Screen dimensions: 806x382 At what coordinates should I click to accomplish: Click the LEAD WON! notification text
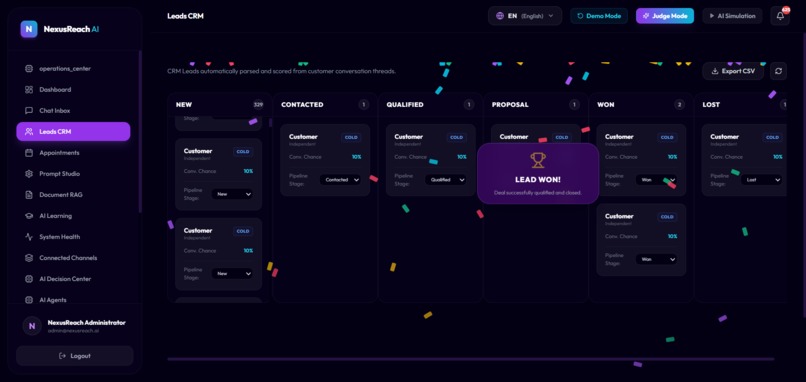click(x=538, y=180)
